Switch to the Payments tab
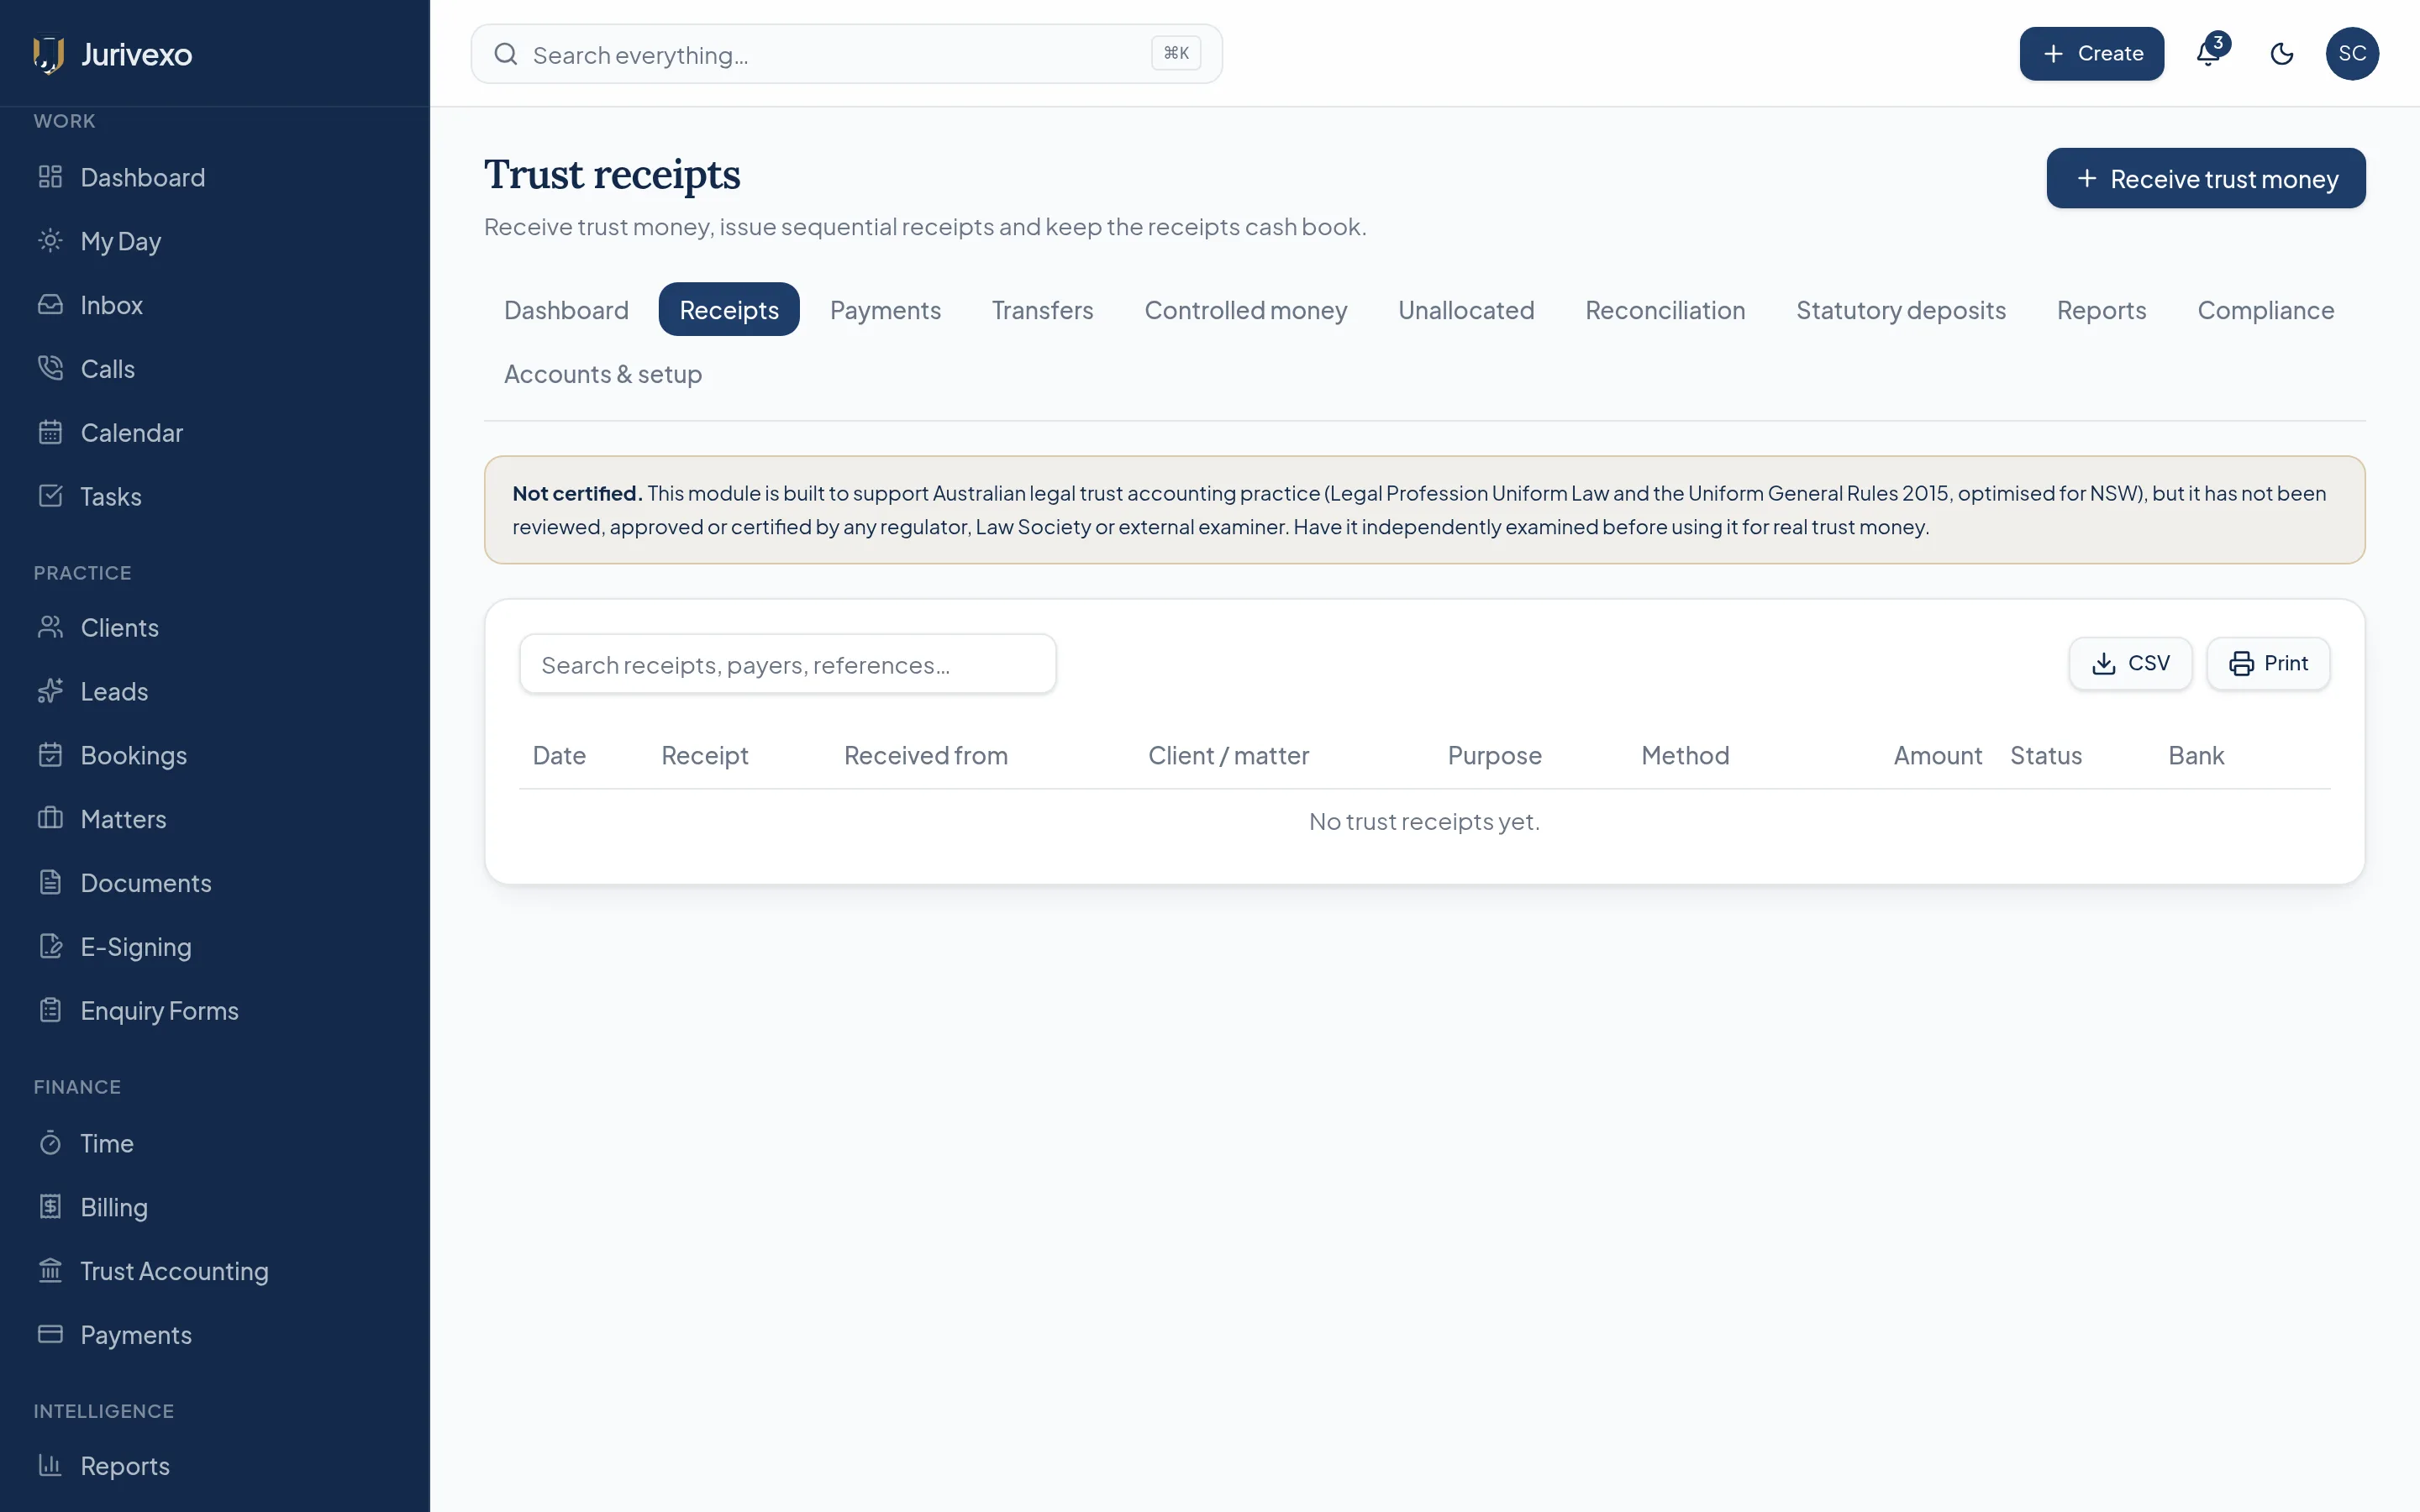 click(885, 310)
